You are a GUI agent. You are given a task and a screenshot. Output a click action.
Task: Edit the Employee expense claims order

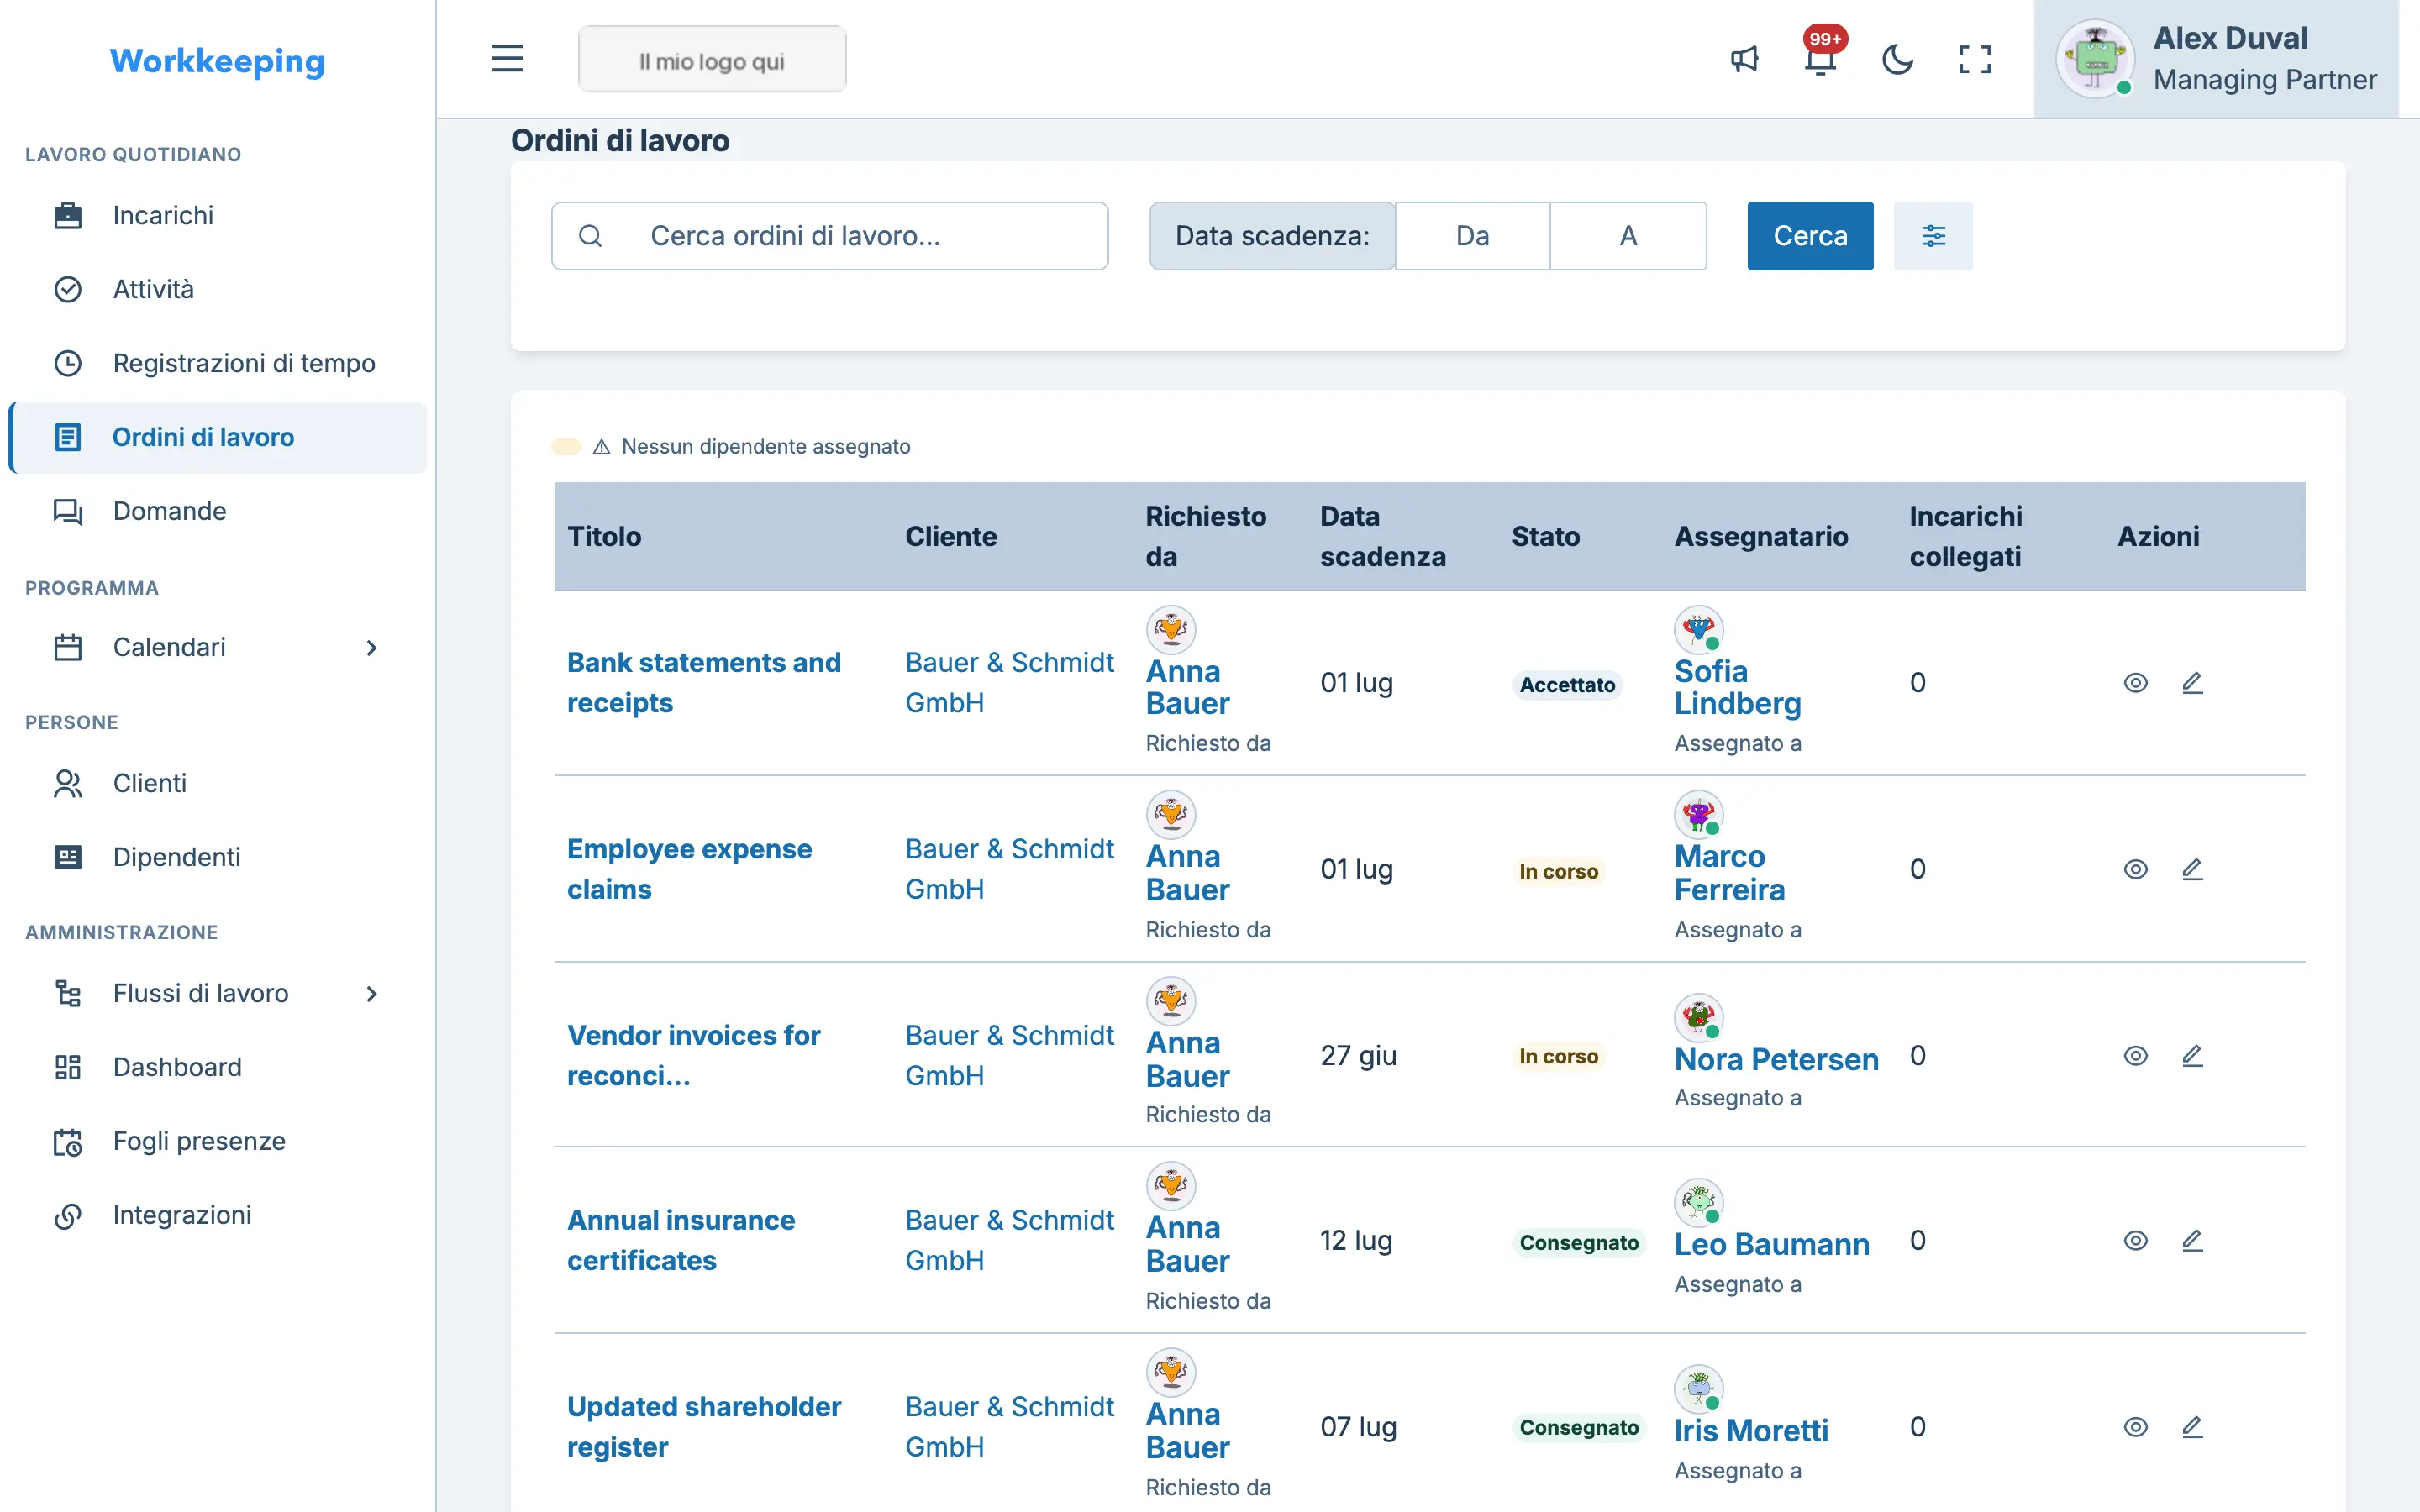2192,869
